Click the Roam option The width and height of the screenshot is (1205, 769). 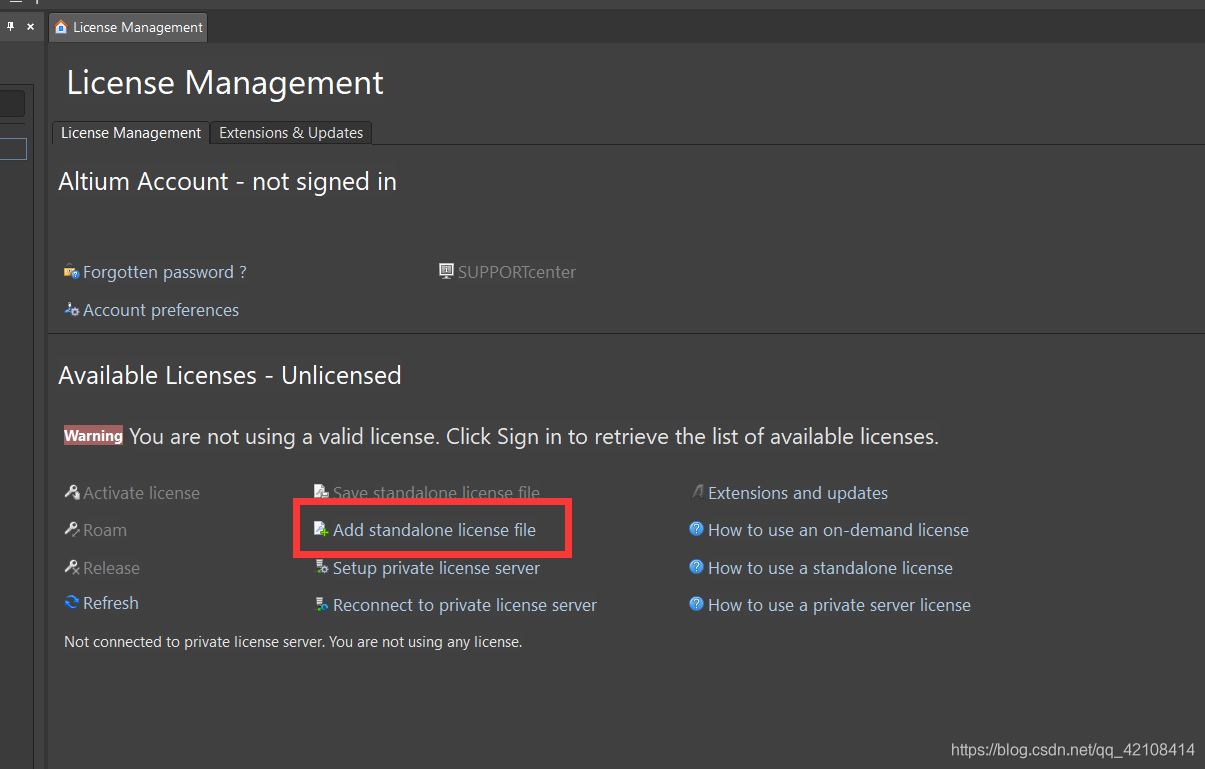click(104, 530)
